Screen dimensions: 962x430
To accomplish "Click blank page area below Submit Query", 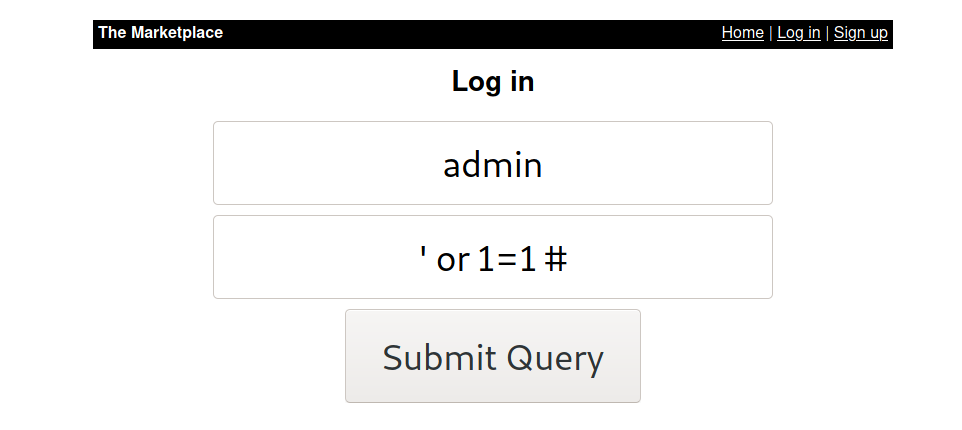I will [x=493, y=417].
